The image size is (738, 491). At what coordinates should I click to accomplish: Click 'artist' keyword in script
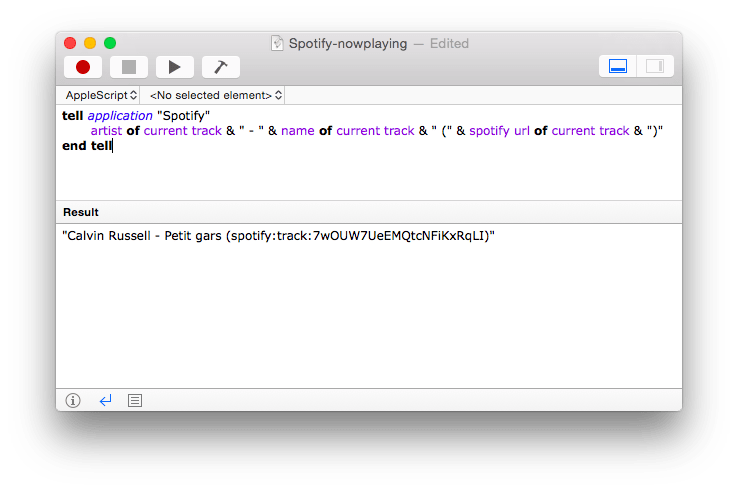pyautogui.click(x=106, y=131)
